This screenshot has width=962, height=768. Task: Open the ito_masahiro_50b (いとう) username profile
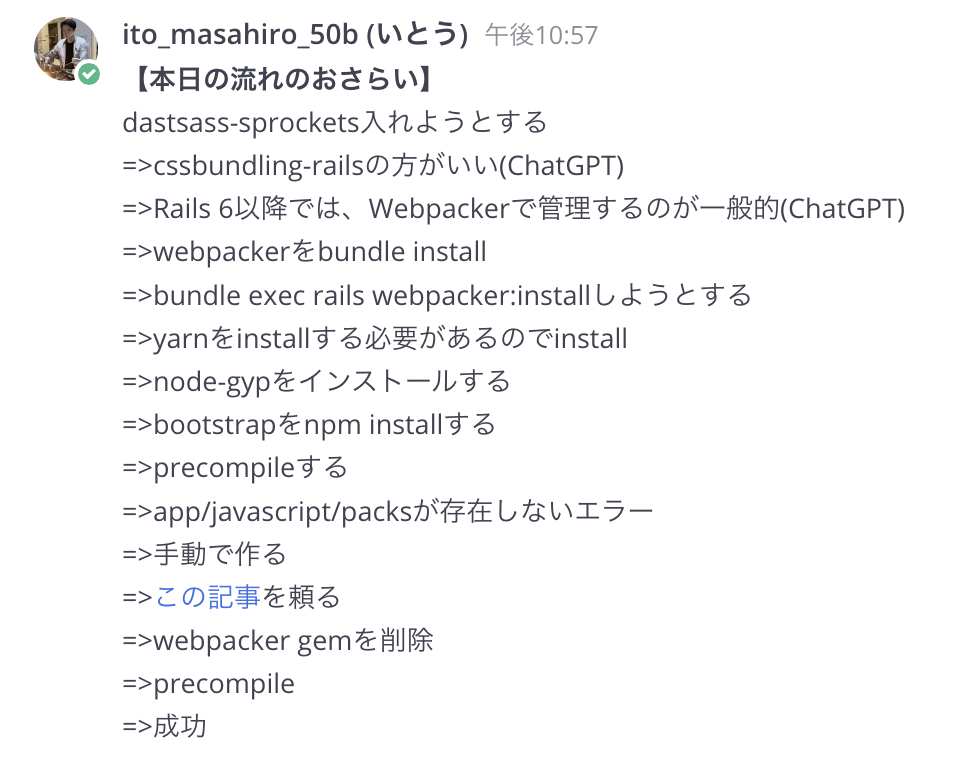point(295,34)
